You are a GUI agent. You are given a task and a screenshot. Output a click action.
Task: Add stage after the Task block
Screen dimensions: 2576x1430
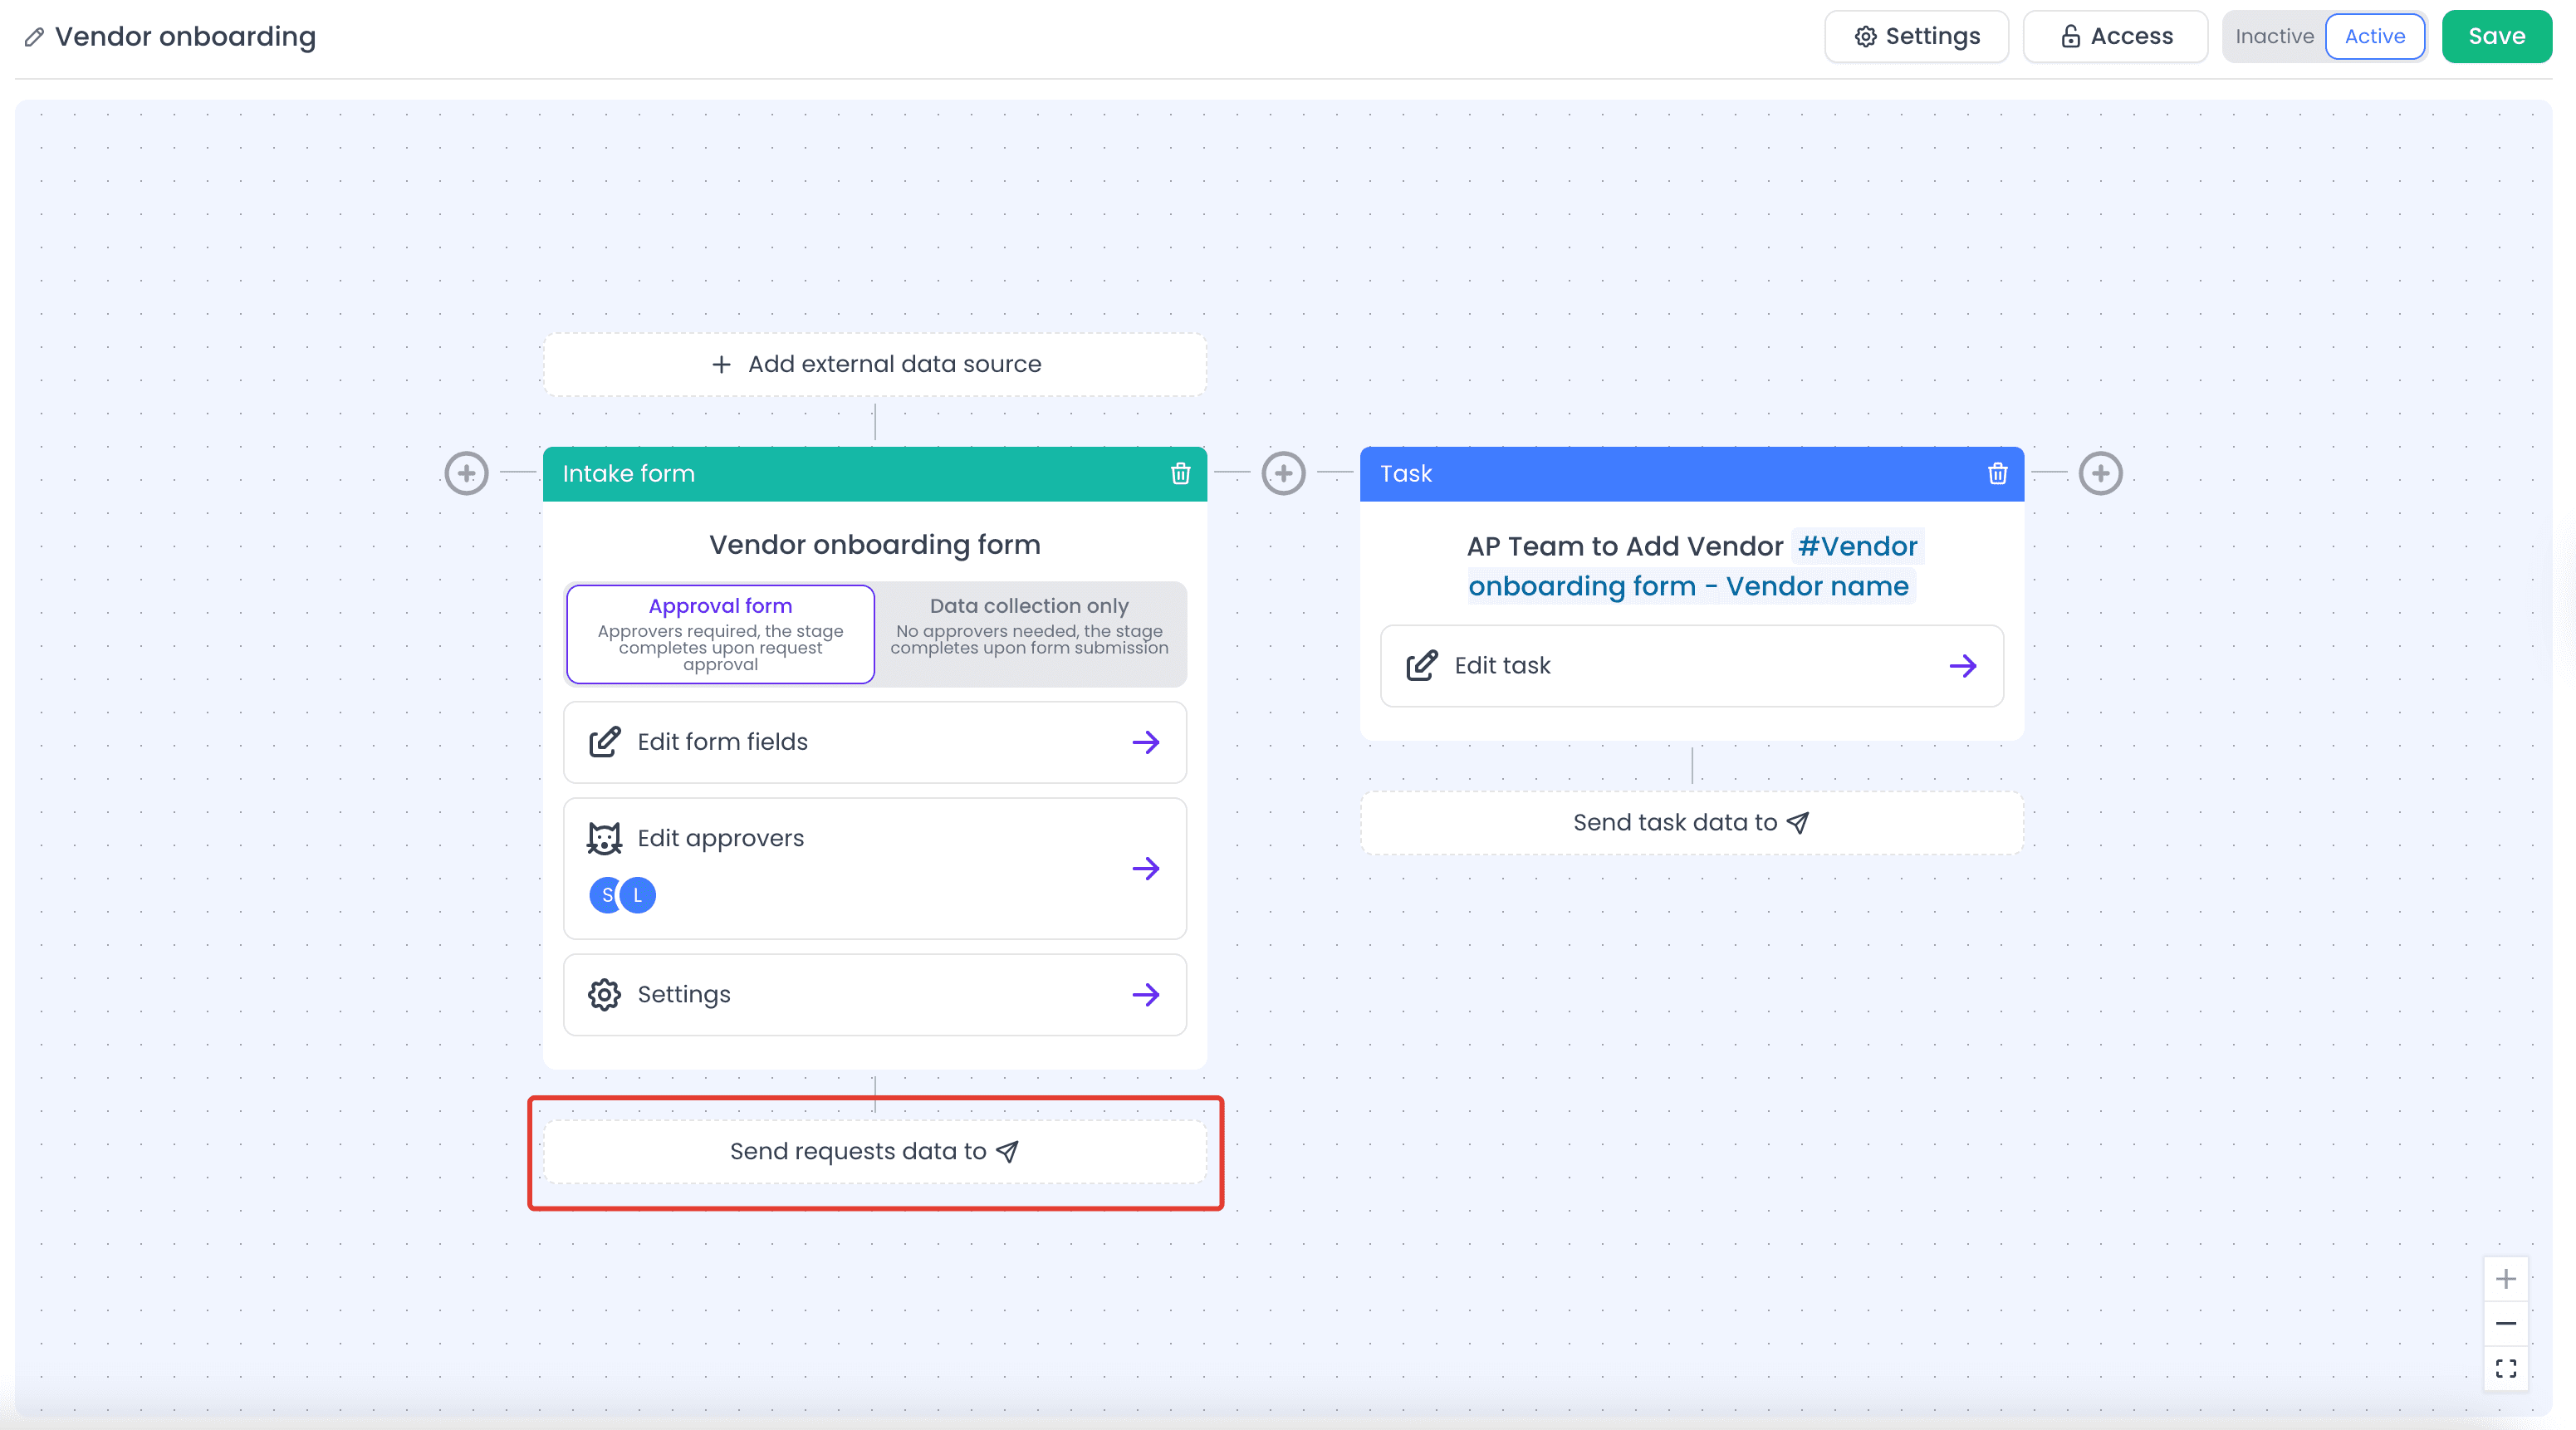(2100, 473)
